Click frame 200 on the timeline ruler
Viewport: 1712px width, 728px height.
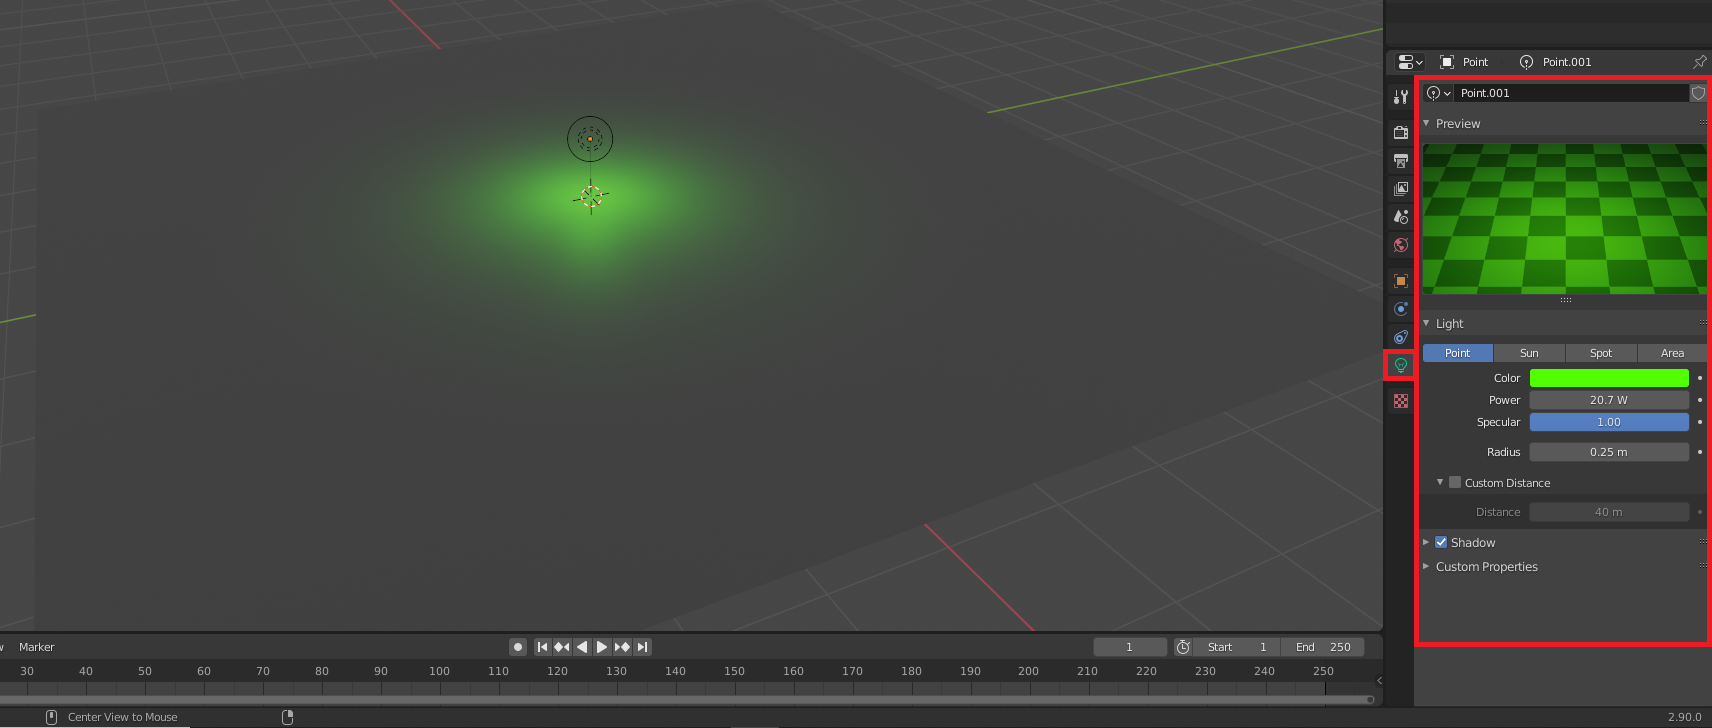pyautogui.click(x=1028, y=671)
